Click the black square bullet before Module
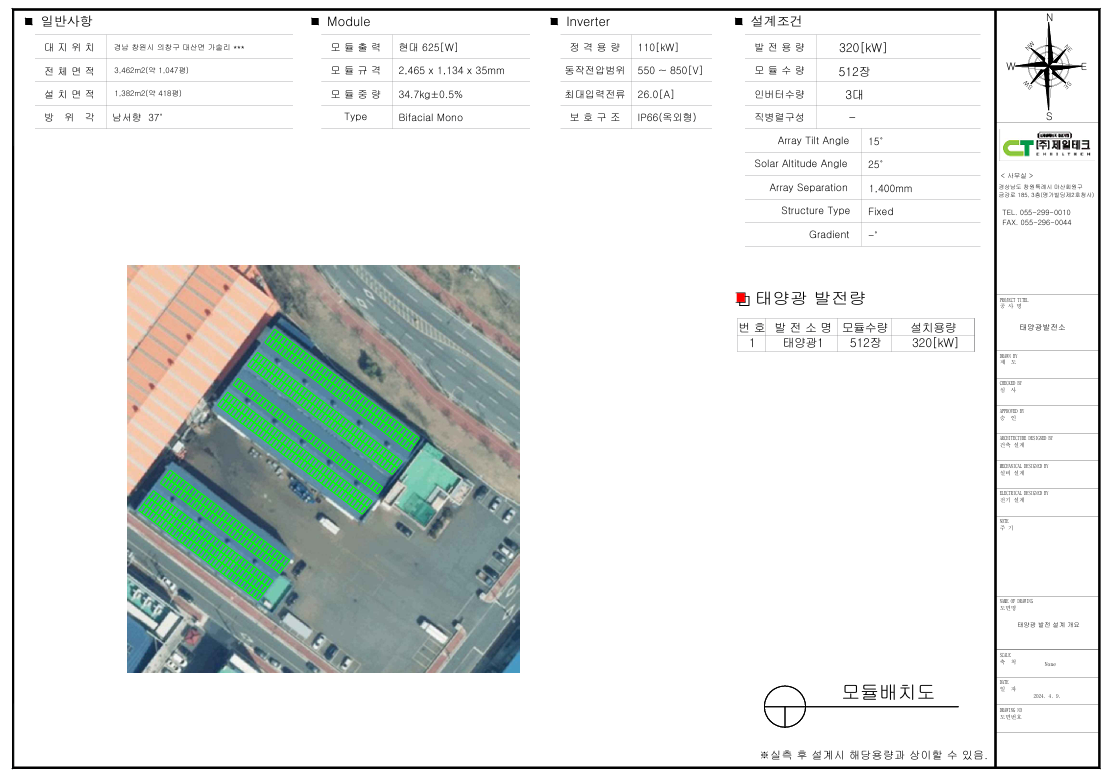This screenshot has height=776, width=1117. [315, 22]
